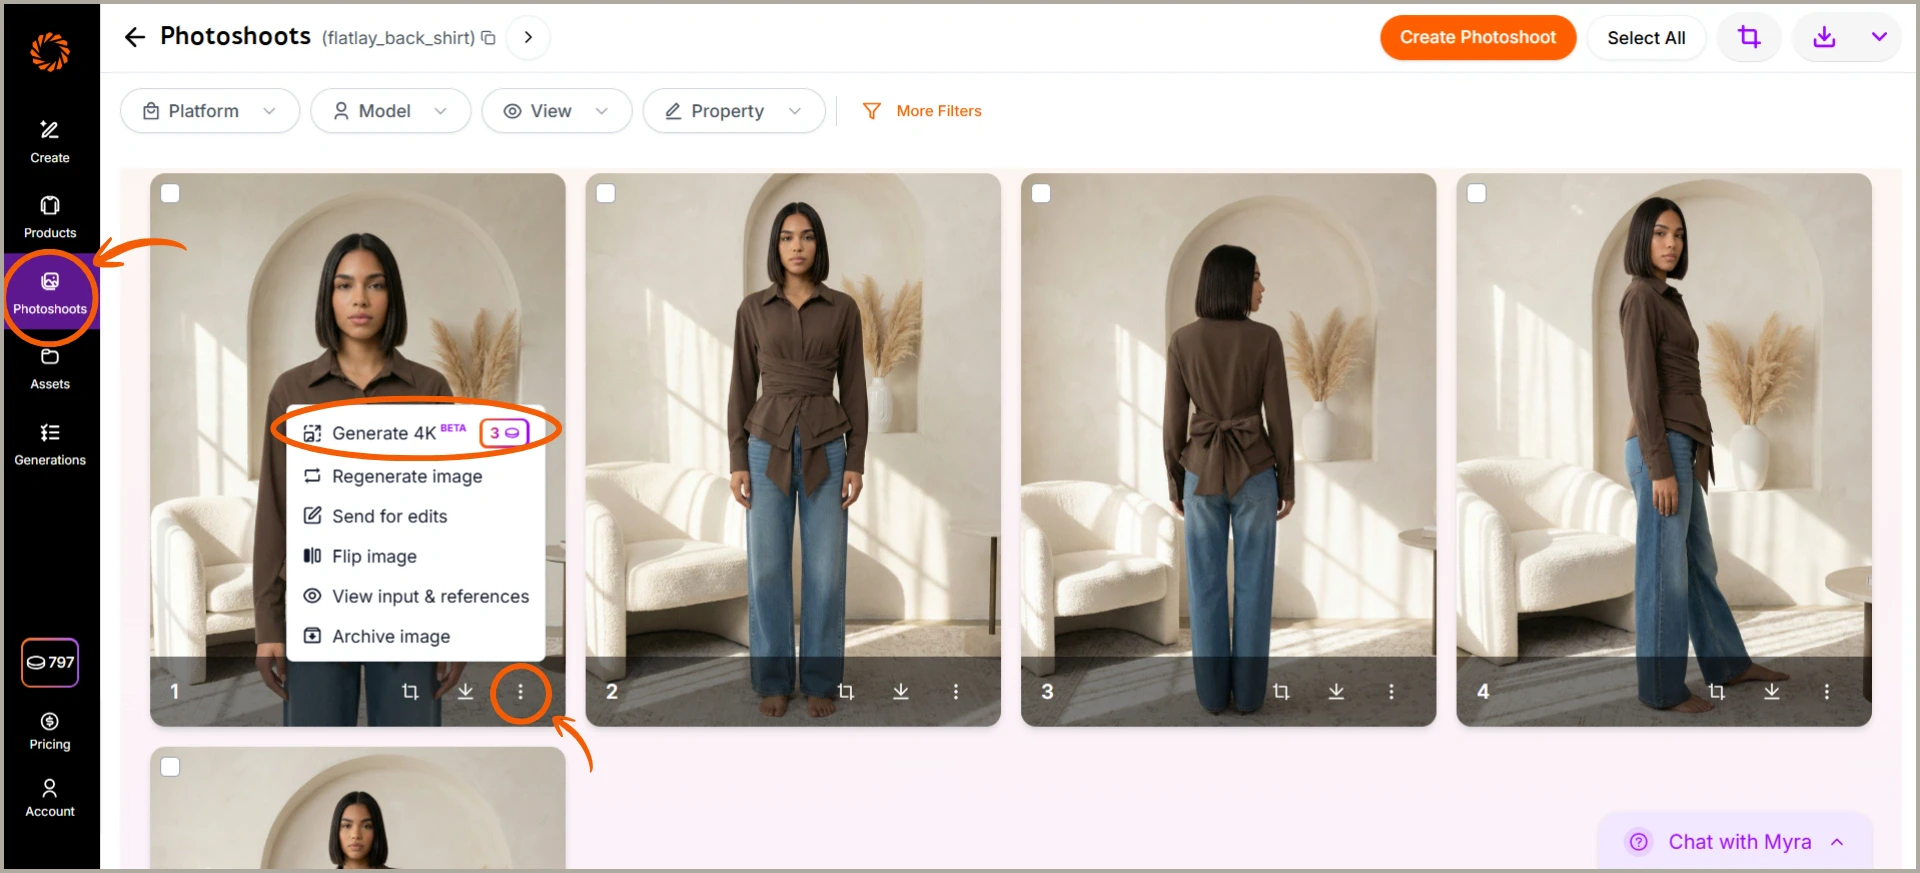Image resolution: width=1920 pixels, height=873 pixels.
Task: Copy the flatlay_back_shirt photoshoot name
Action: pos(488,38)
